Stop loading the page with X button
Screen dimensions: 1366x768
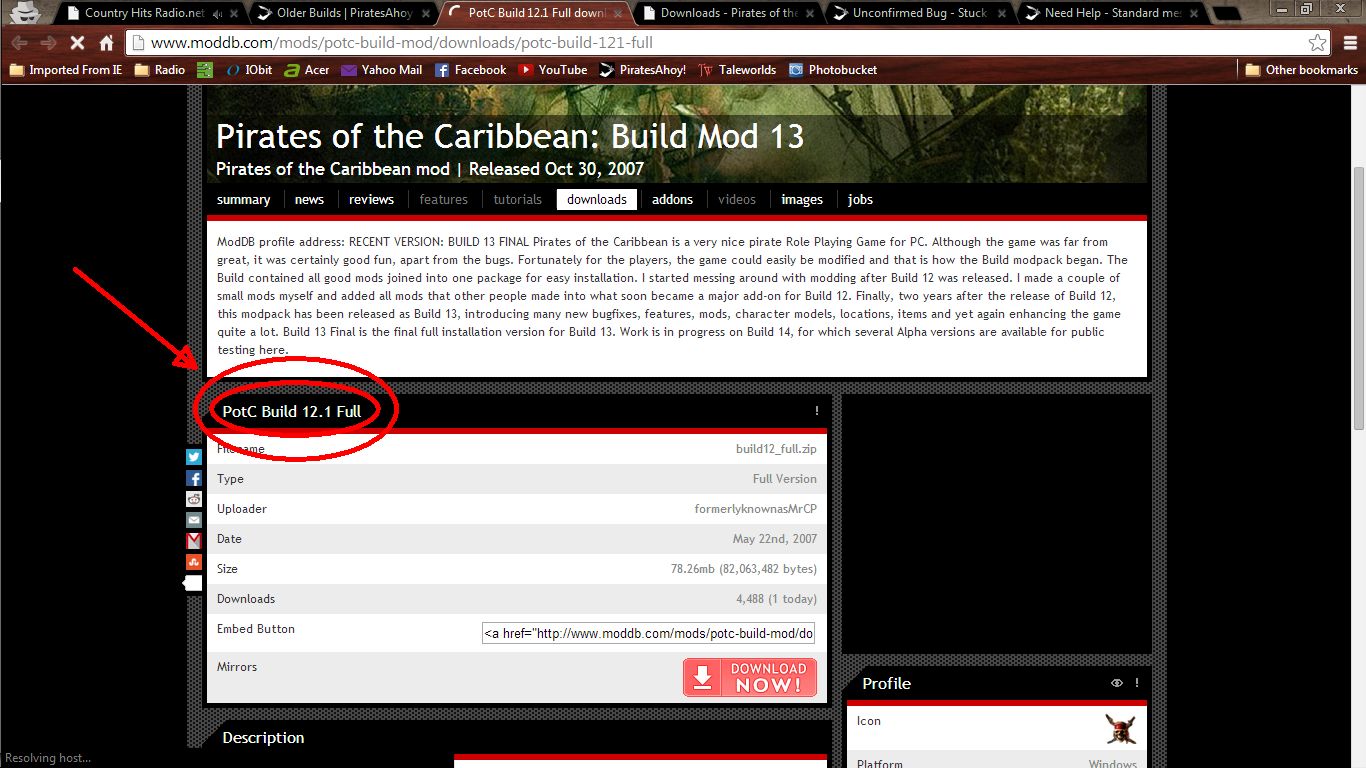[x=77, y=43]
